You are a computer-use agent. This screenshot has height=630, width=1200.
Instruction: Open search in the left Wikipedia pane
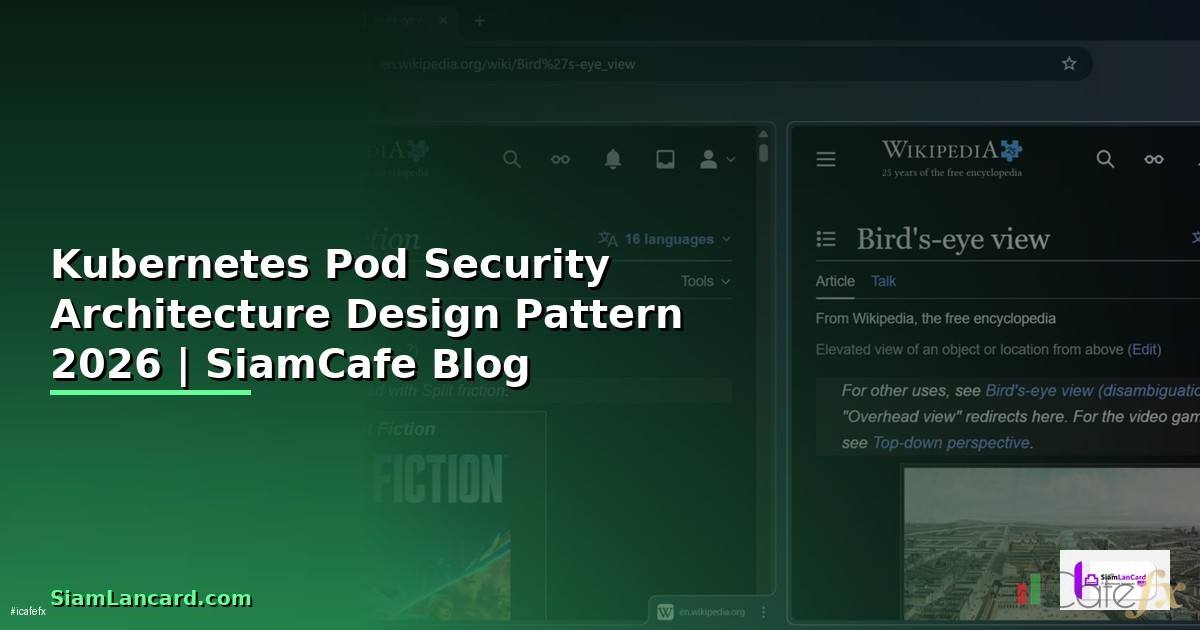(512, 159)
